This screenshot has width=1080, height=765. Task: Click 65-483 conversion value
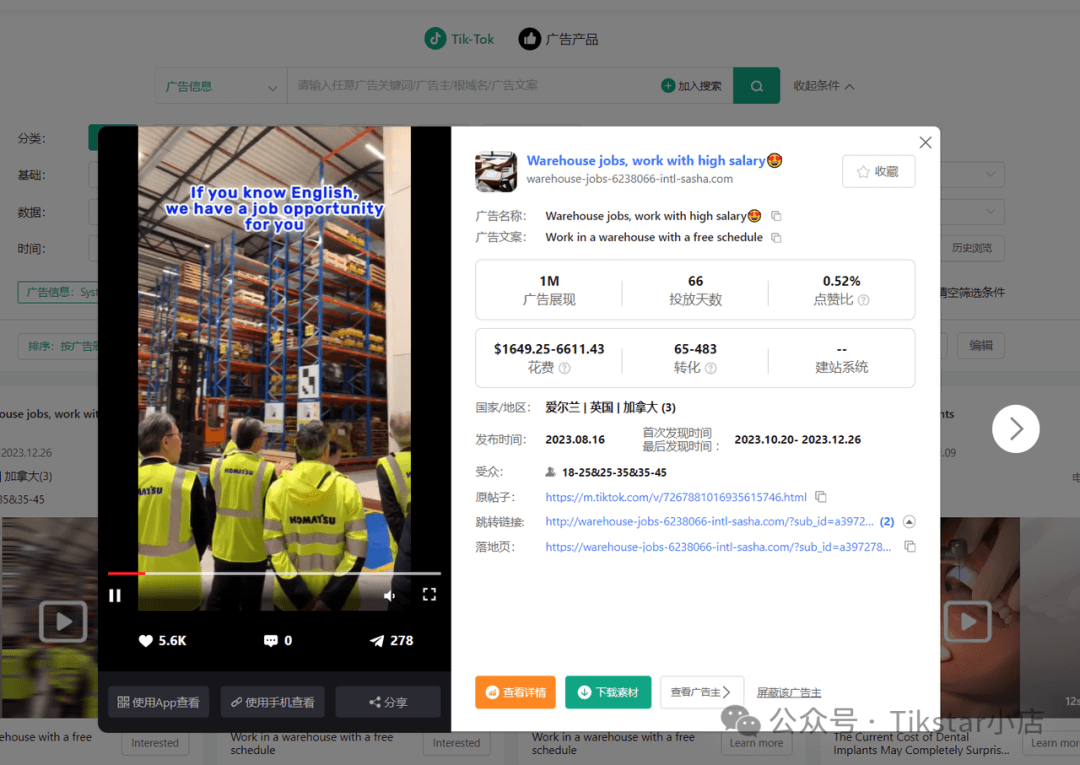point(695,349)
